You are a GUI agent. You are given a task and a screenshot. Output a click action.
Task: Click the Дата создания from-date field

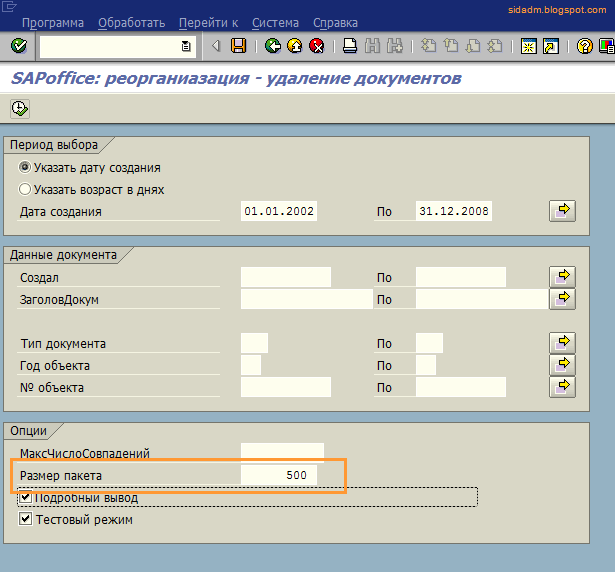tap(279, 211)
